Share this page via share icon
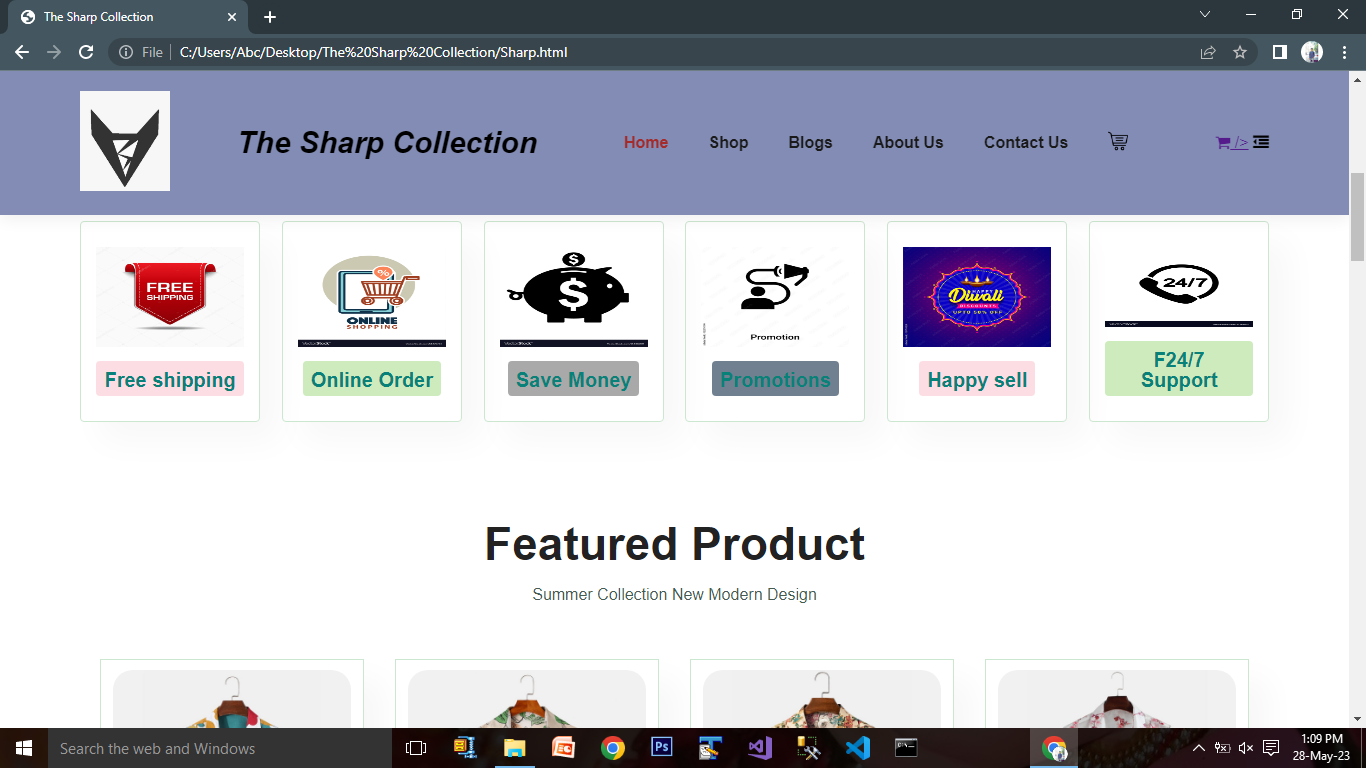Screen dimensions: 1366x768 point(1208,52)
